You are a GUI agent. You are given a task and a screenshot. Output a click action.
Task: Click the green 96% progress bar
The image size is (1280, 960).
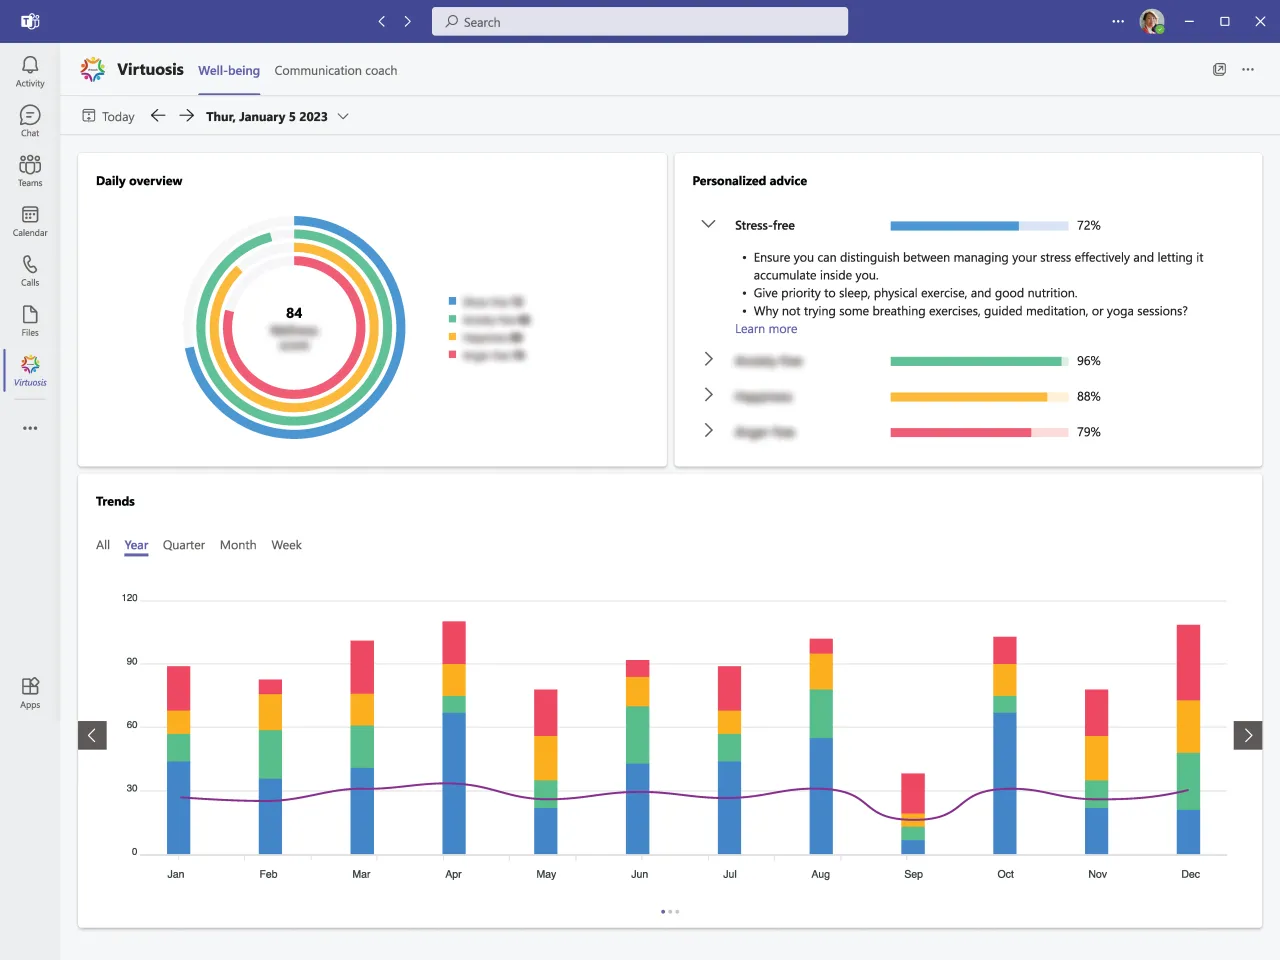click(x=979, y=361)
